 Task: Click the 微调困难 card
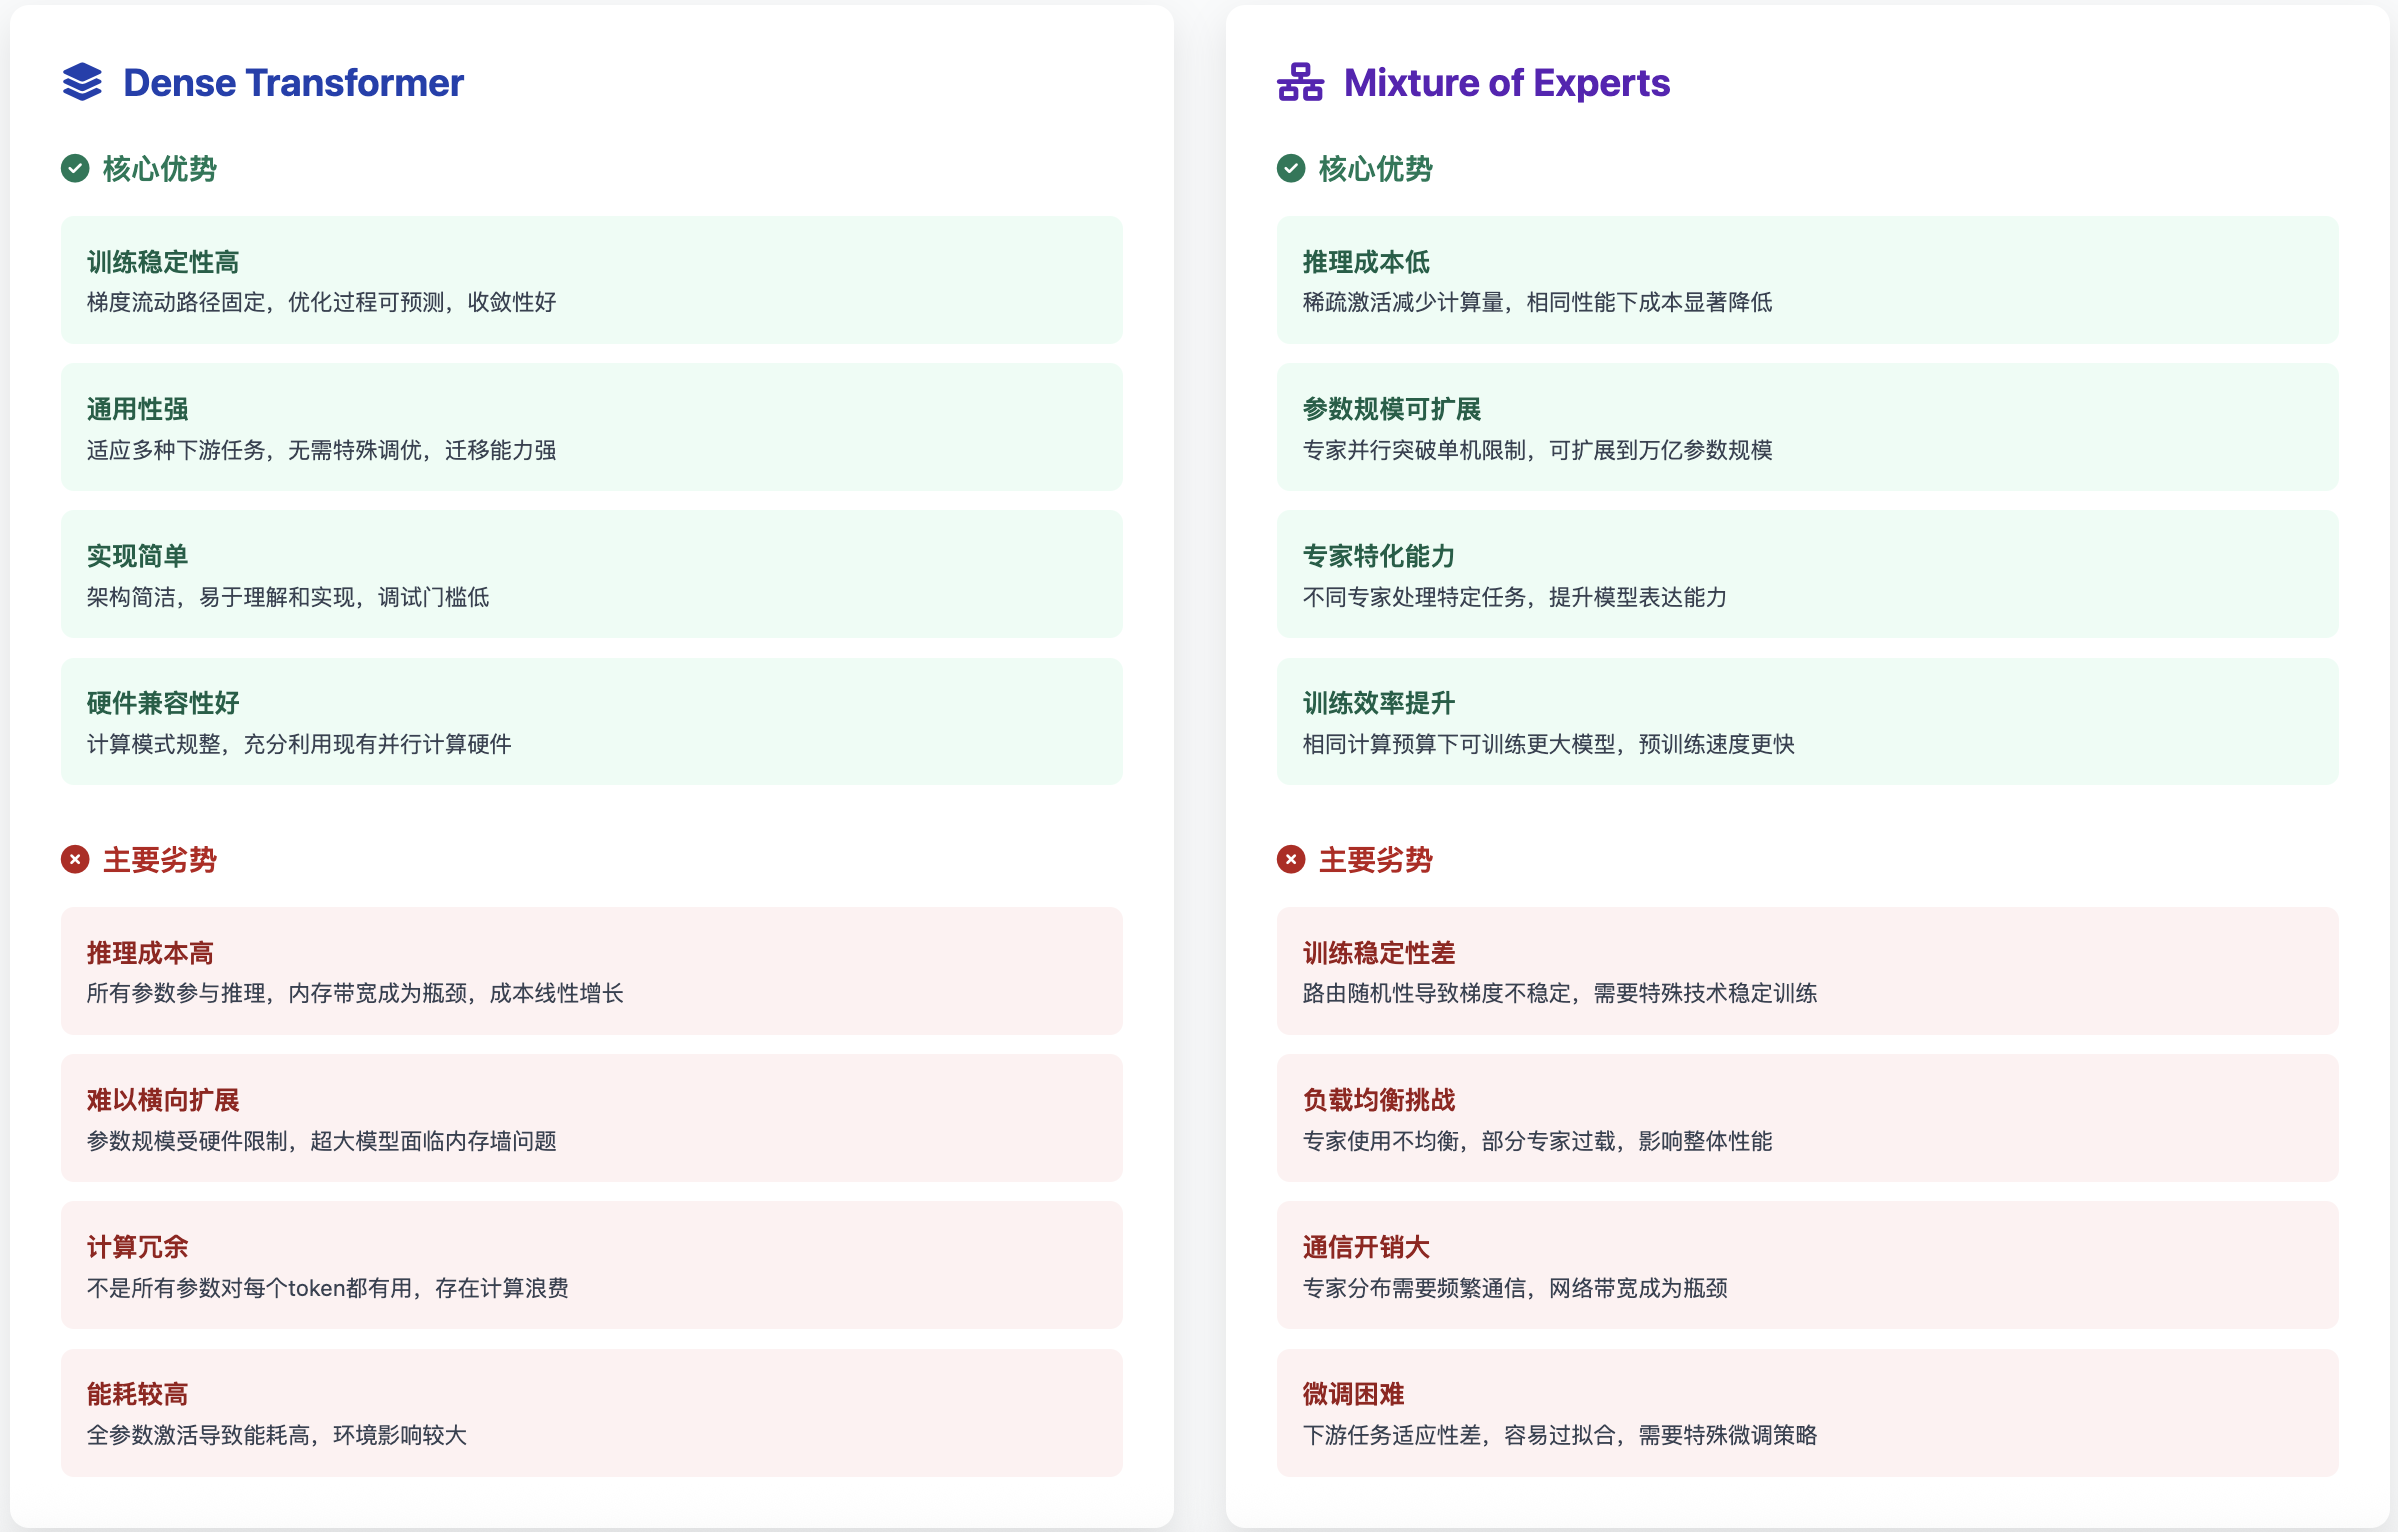(x=1807, y=1412)
